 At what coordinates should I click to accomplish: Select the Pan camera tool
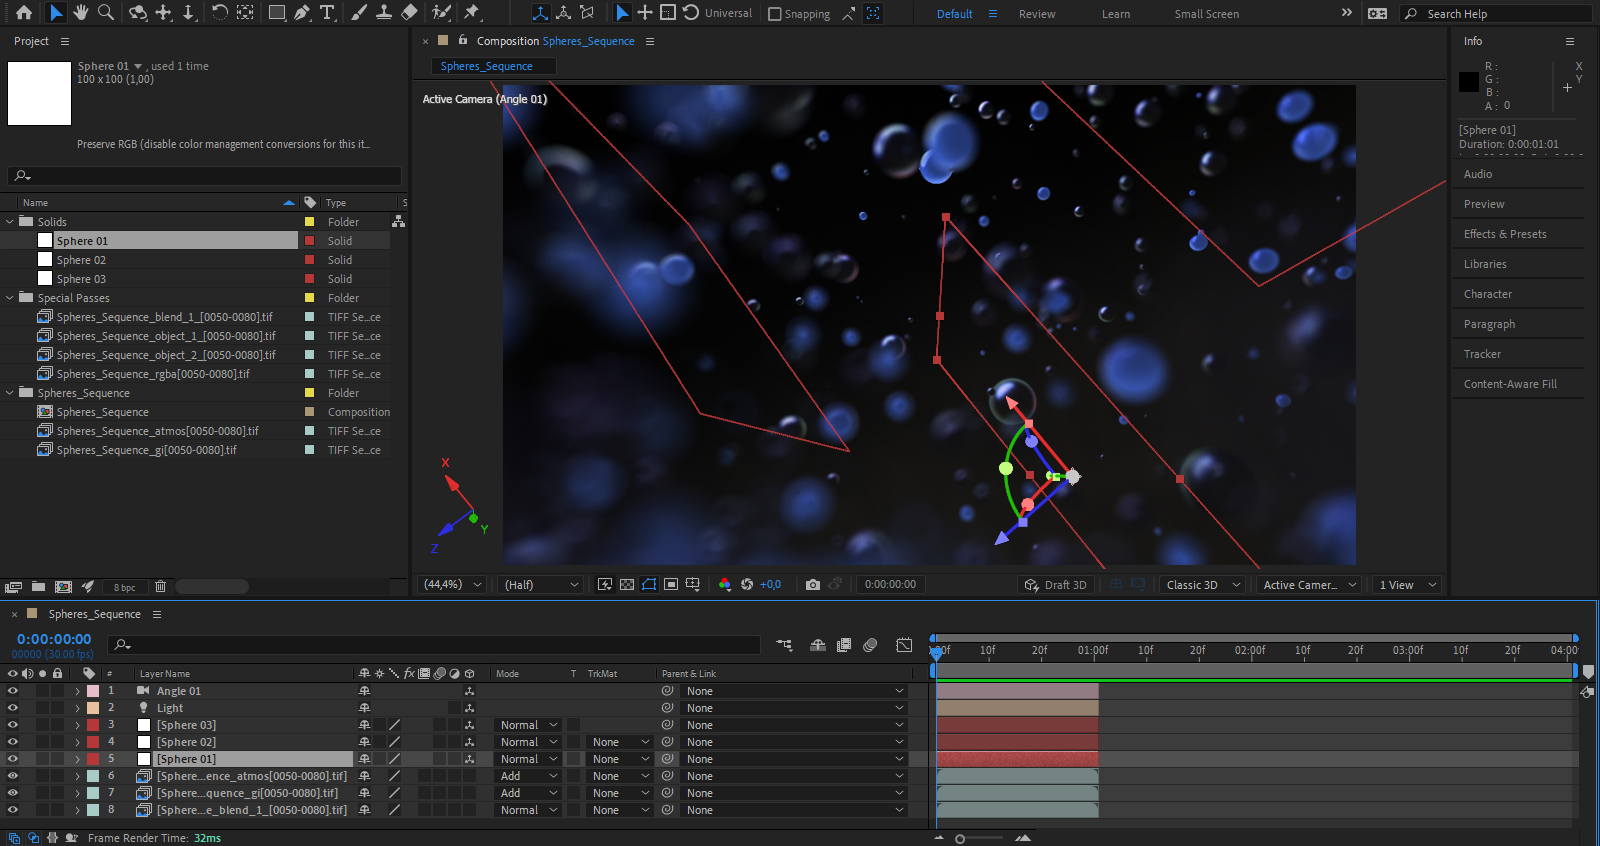point(164,13)
